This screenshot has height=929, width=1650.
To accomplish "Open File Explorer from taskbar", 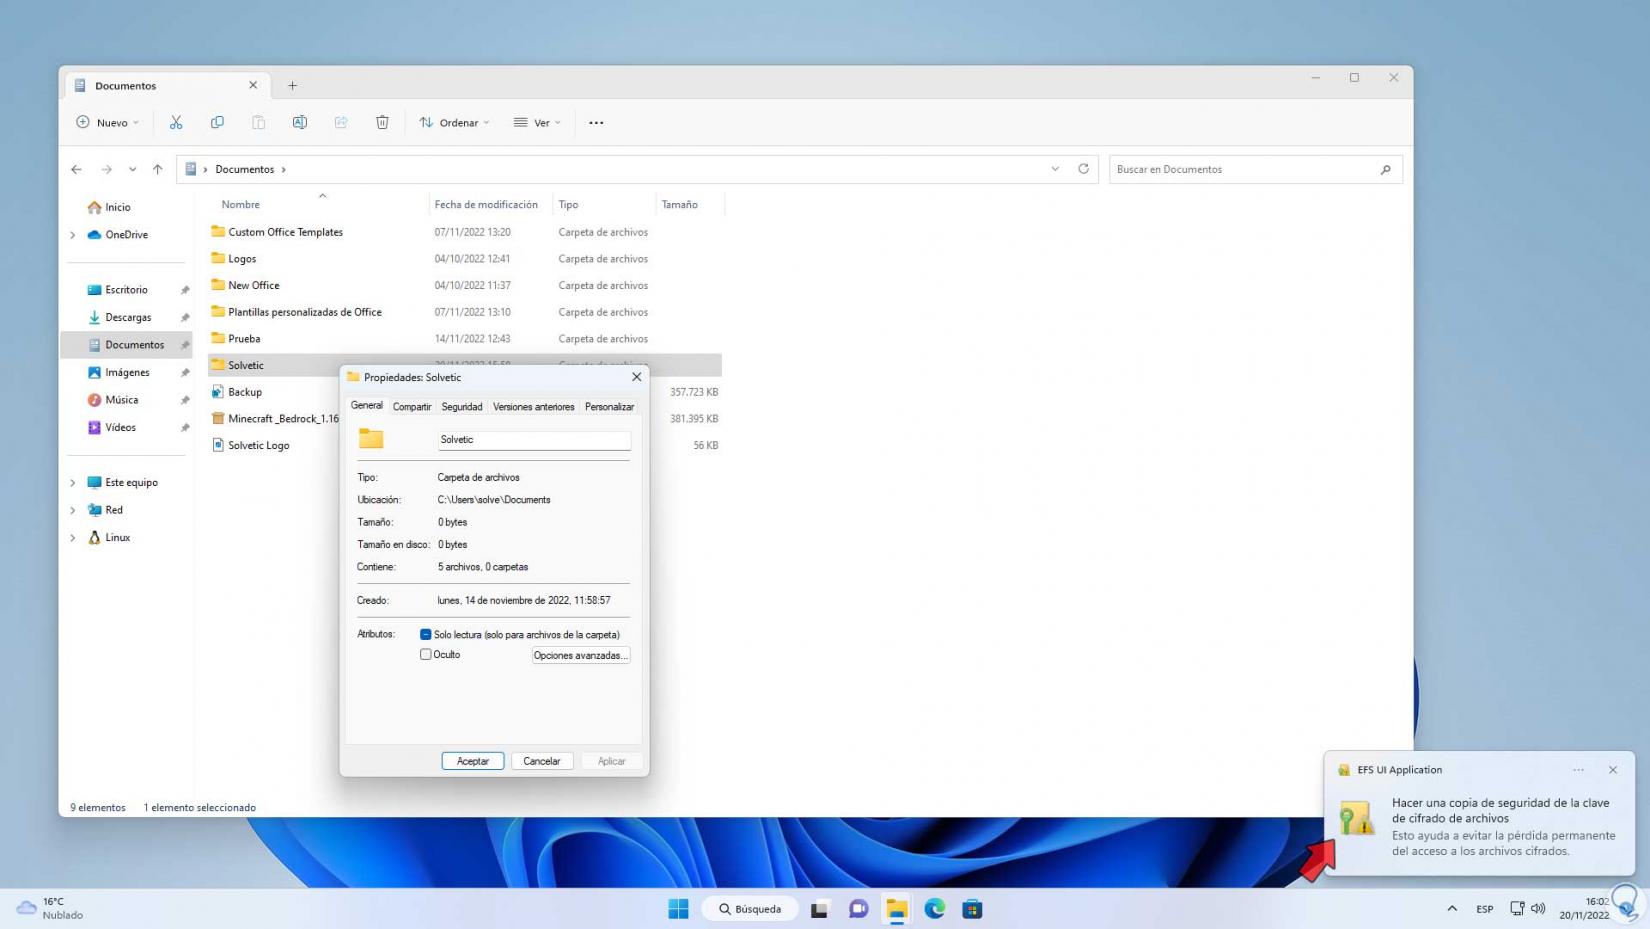I will [896, 909].
